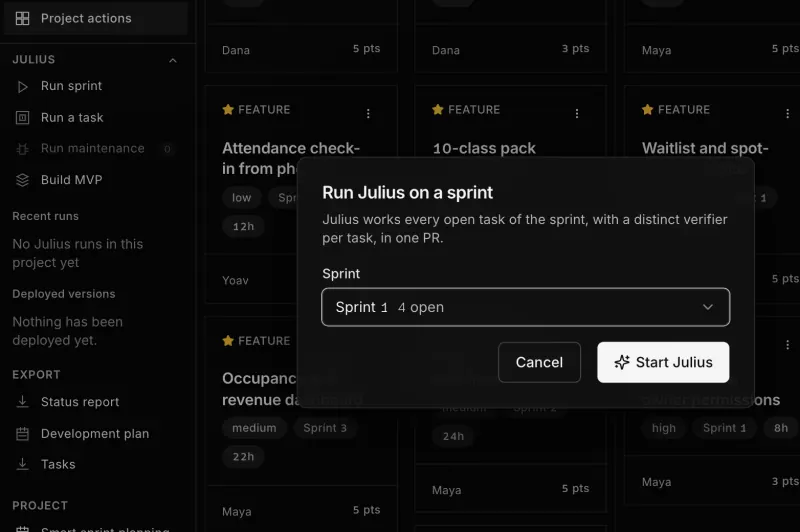Click the 22h estimate tag
This screenshot has height=532, width=800.
click(x=243, y=456)
